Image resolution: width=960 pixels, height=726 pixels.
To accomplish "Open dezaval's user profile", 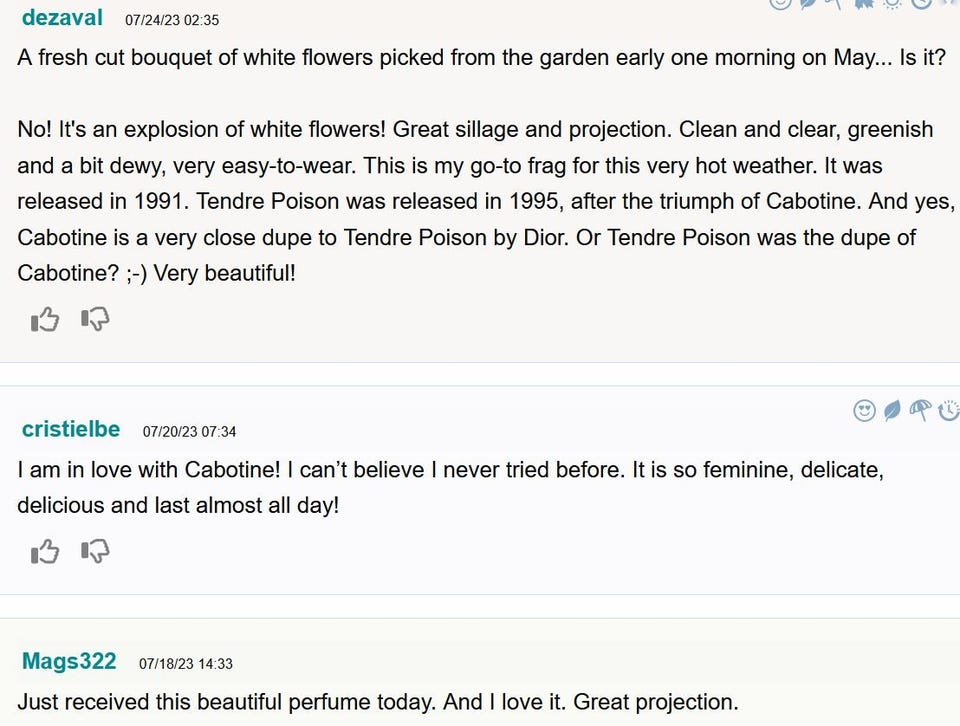I will pyautogui.click(x=63, y=18).
